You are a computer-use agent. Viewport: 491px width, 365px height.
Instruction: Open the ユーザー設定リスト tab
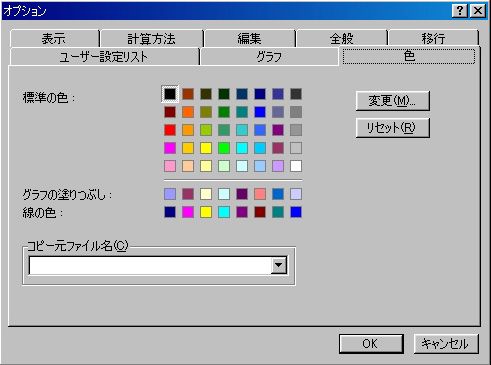click(104, 57)
